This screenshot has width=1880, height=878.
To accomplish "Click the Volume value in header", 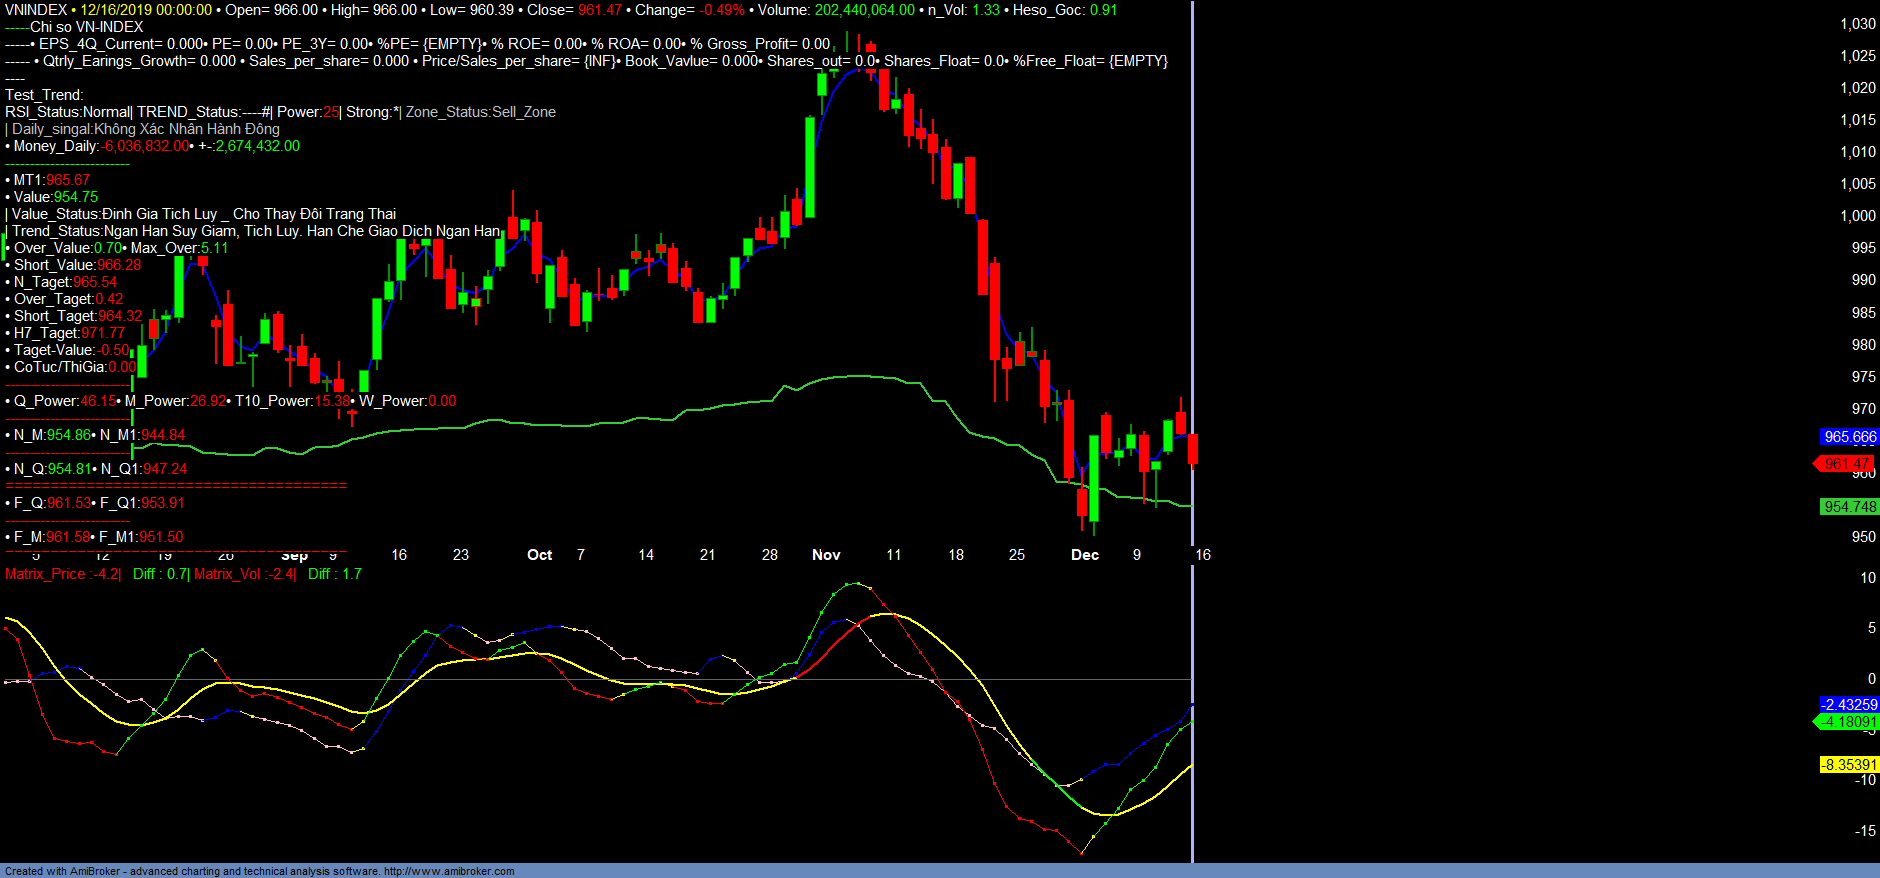I will 864,10.
